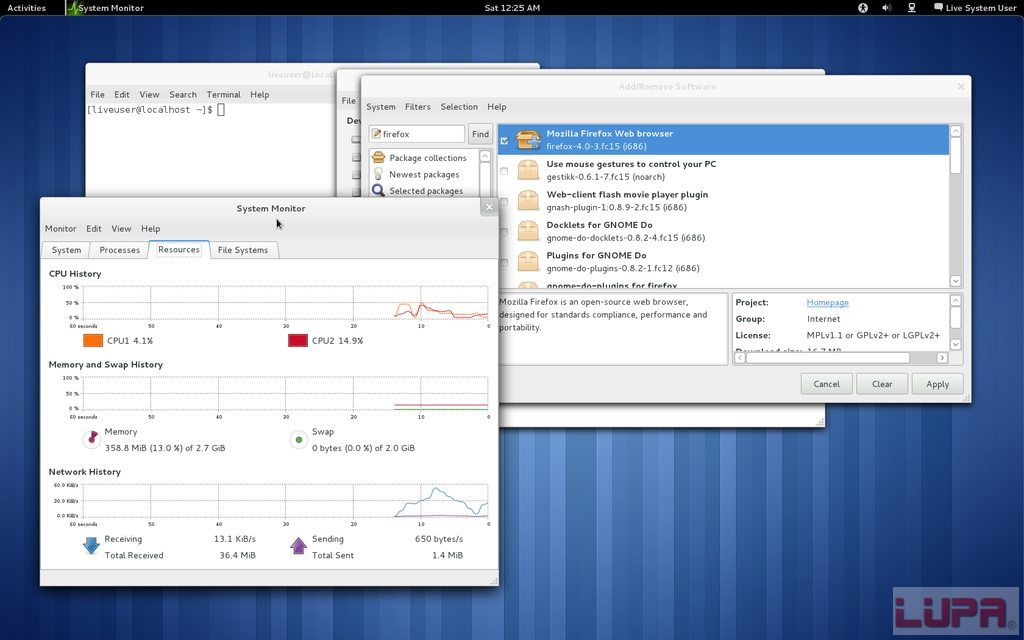
Task: Click the blue Receiving arrow icon
Action: [91, 545]
